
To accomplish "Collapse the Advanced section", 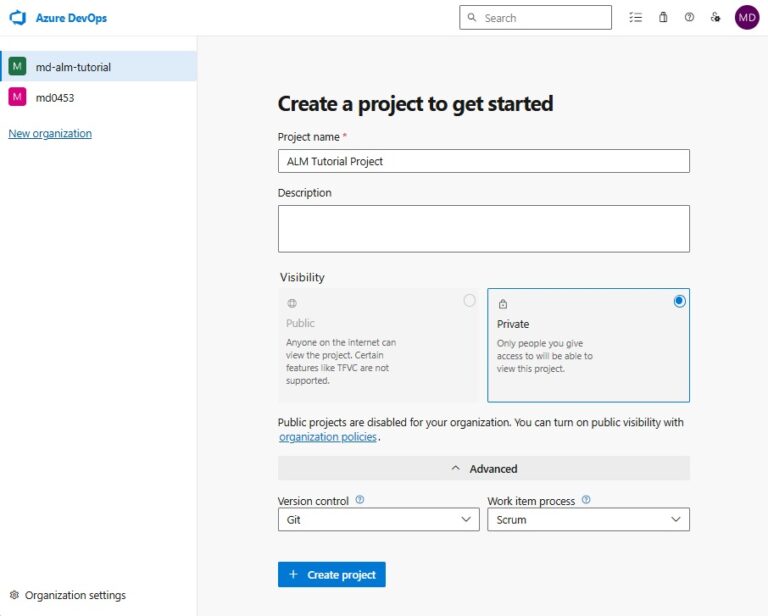I will point(483,469).
